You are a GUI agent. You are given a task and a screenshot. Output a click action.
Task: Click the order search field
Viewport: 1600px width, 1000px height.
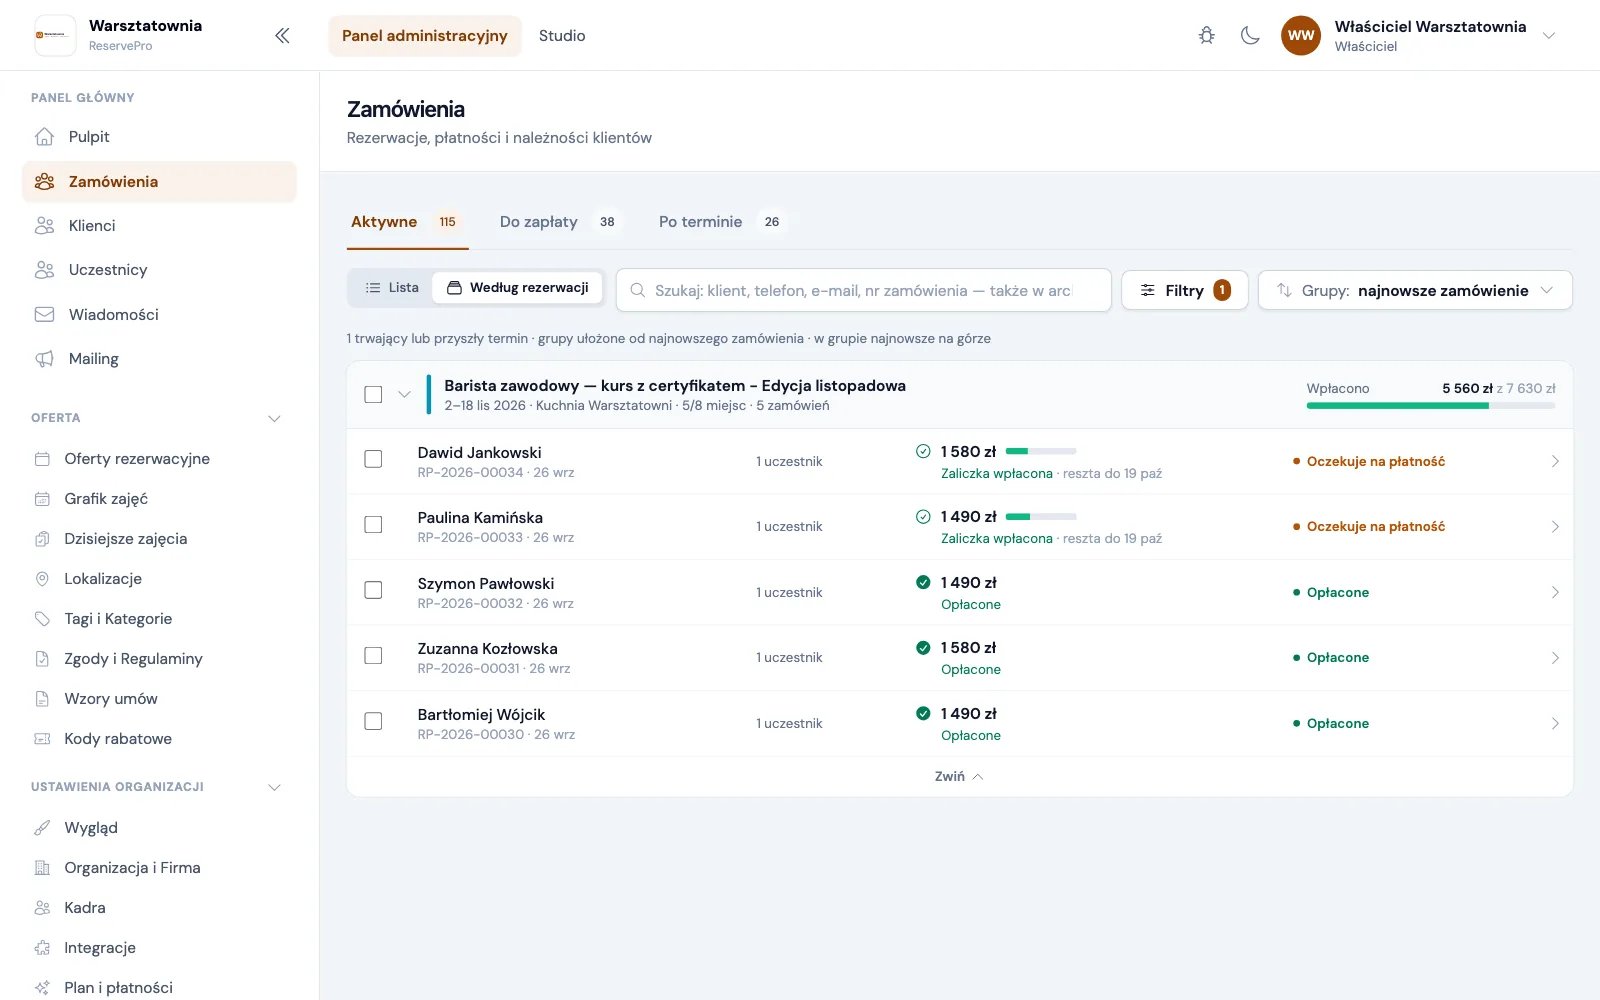click(864, 290)
